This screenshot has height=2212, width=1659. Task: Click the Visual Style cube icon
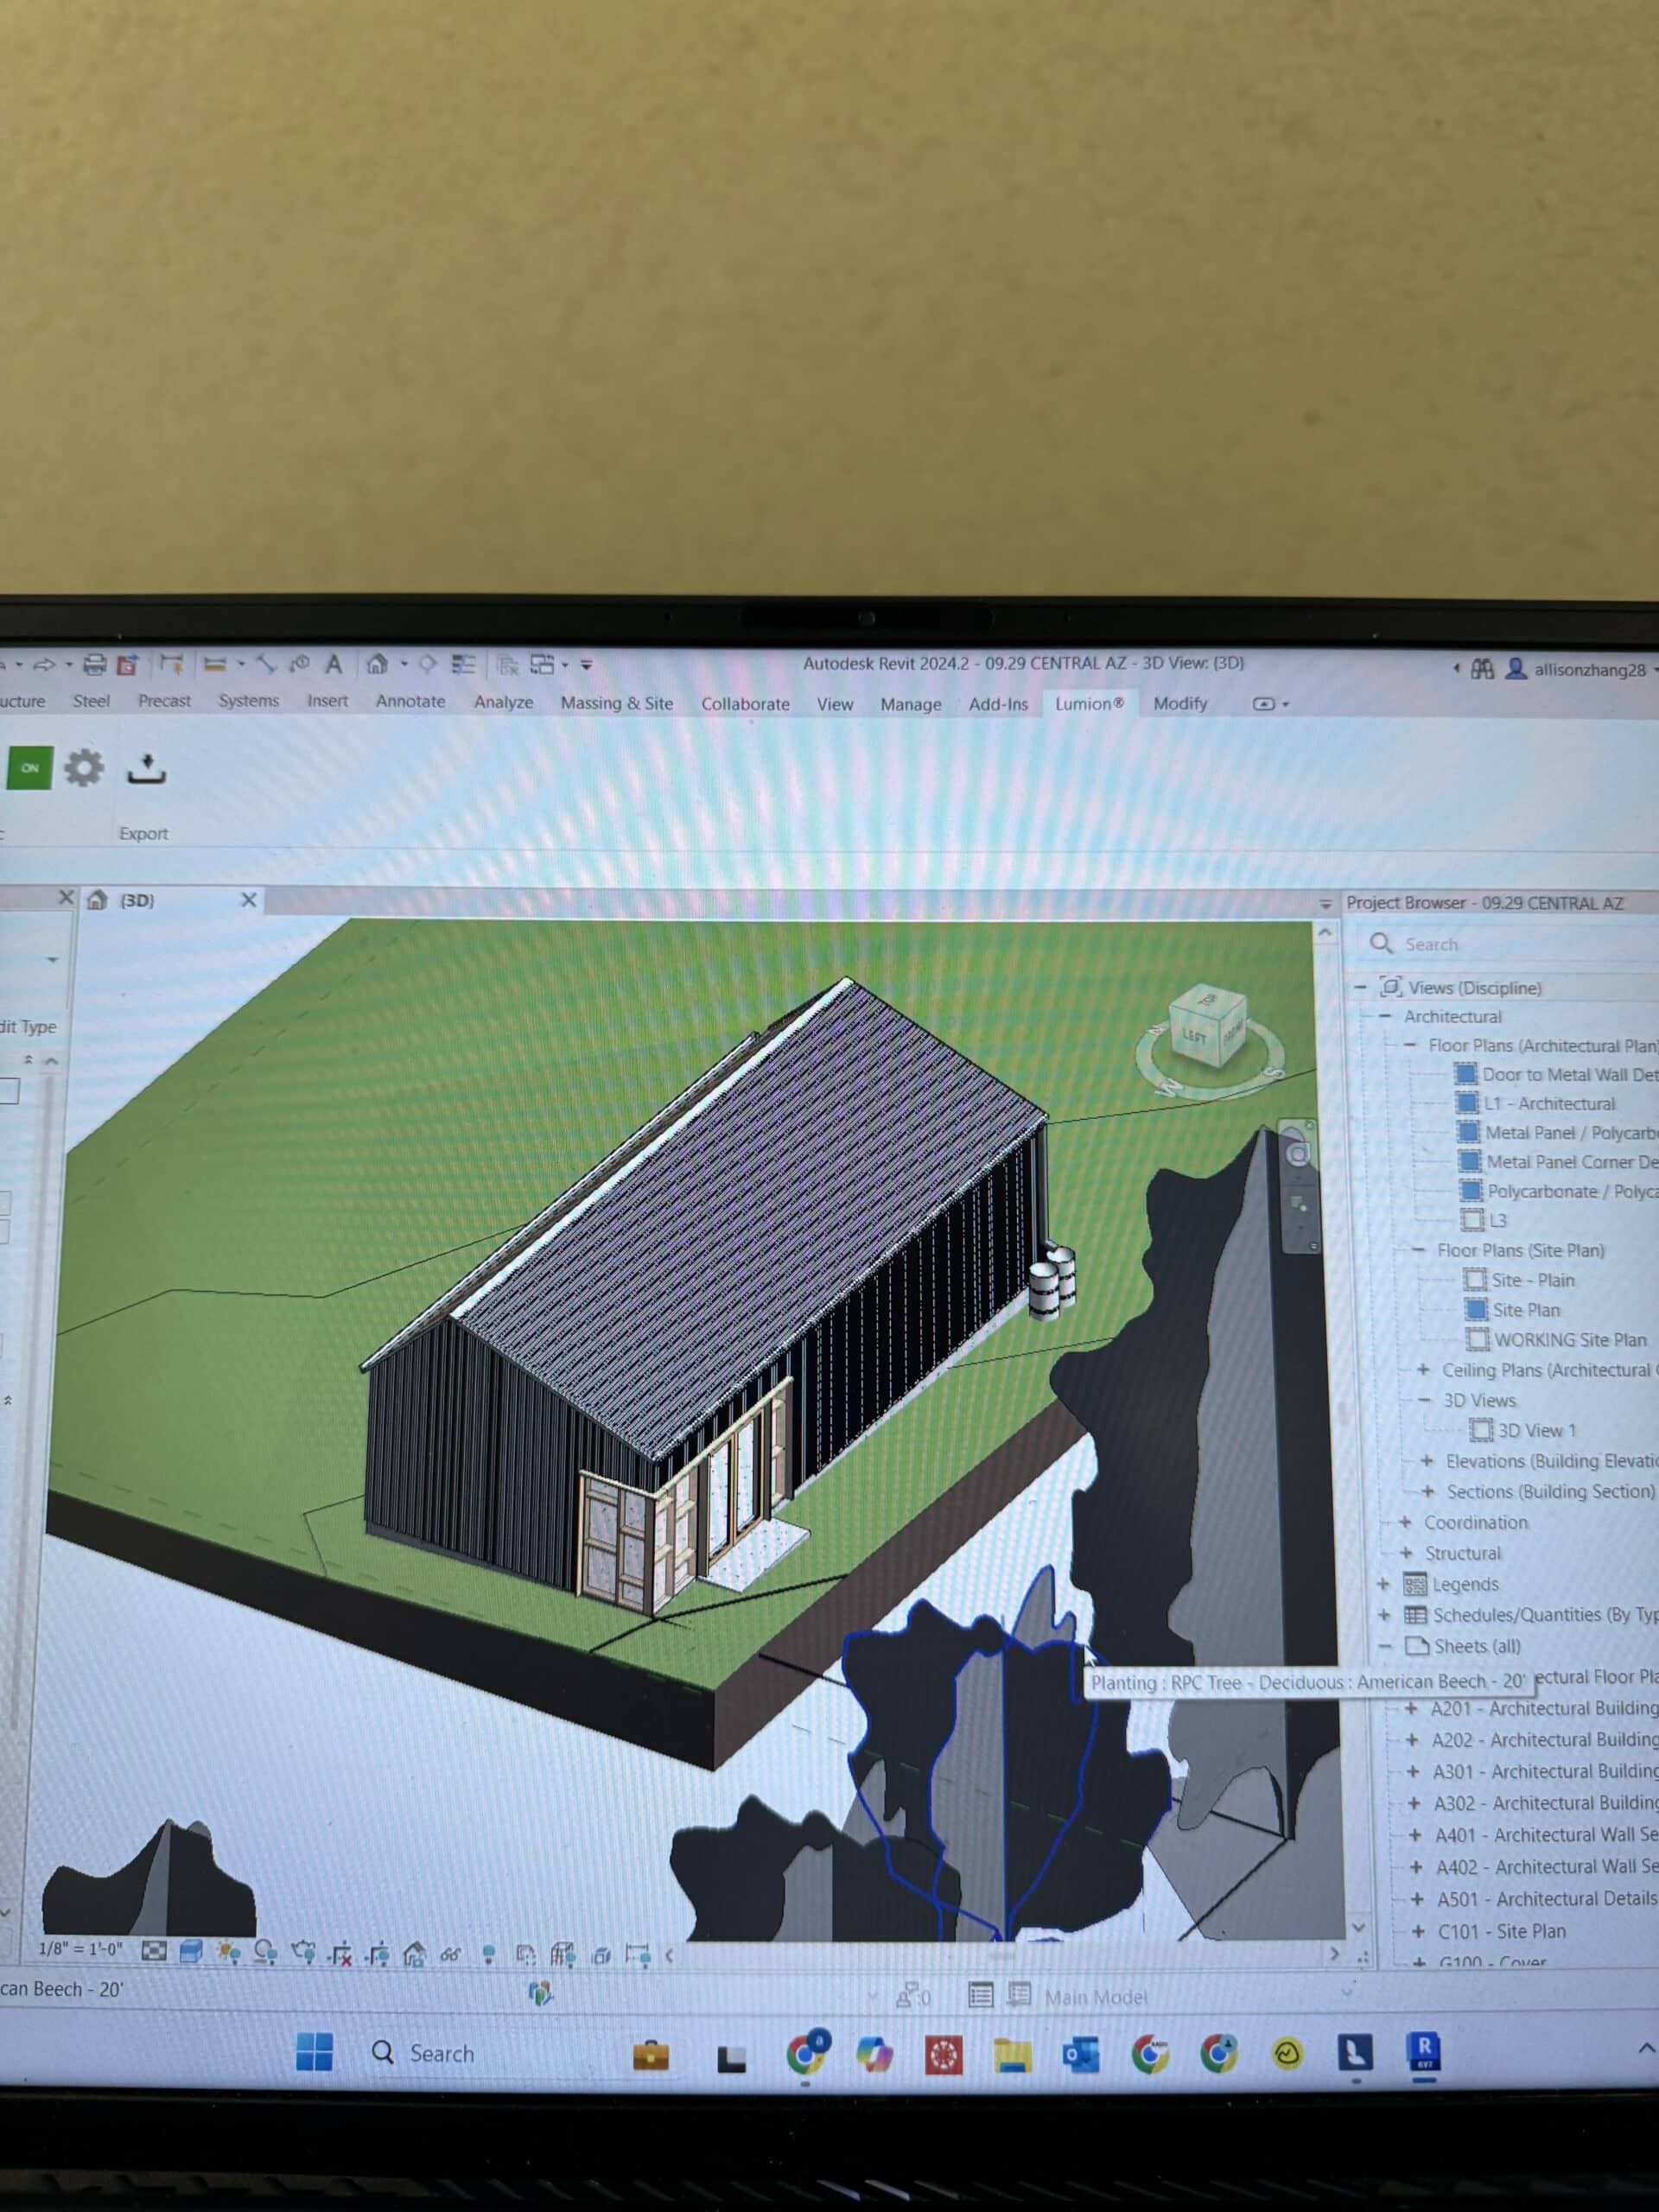[x=191, y=1951]
